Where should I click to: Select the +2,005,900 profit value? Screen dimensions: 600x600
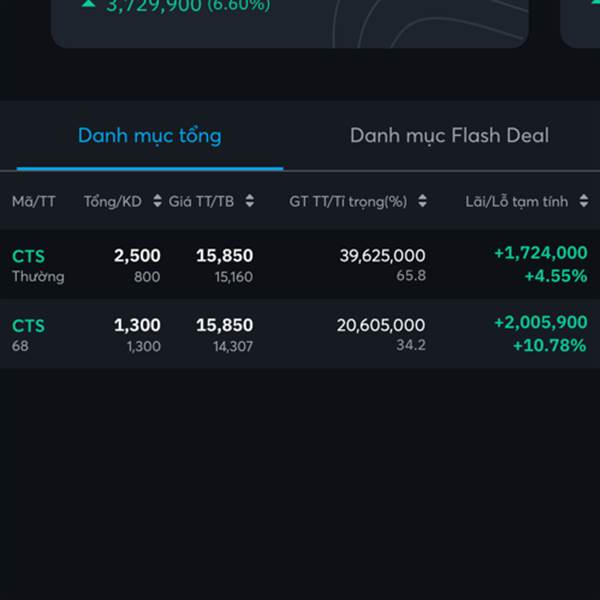point(541,322)
